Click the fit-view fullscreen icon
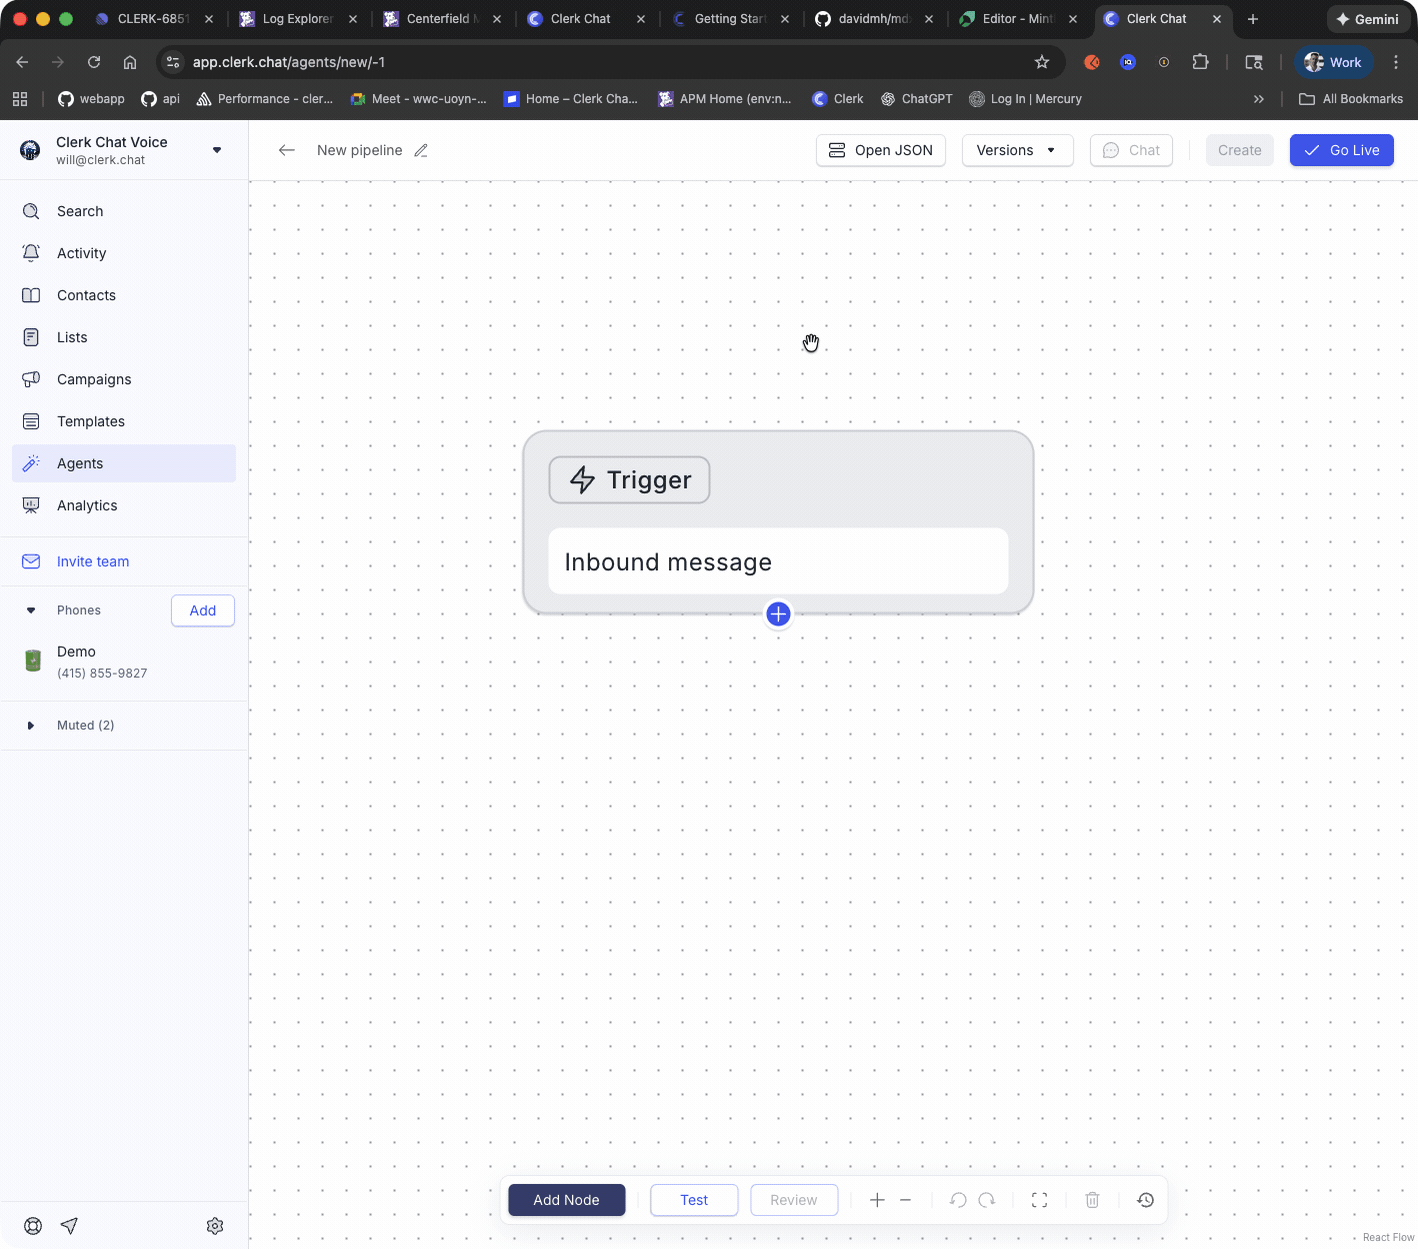1418x1249 pixels. point(1040,1200)
